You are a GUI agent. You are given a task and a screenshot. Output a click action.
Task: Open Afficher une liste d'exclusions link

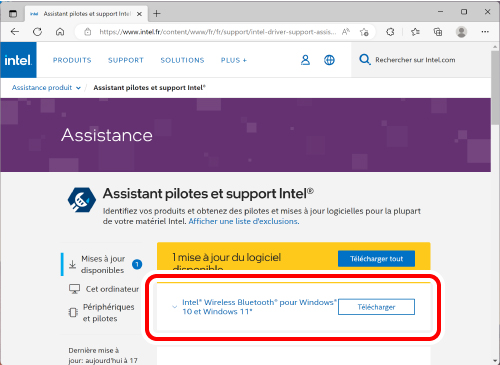(x=244, y=221)
